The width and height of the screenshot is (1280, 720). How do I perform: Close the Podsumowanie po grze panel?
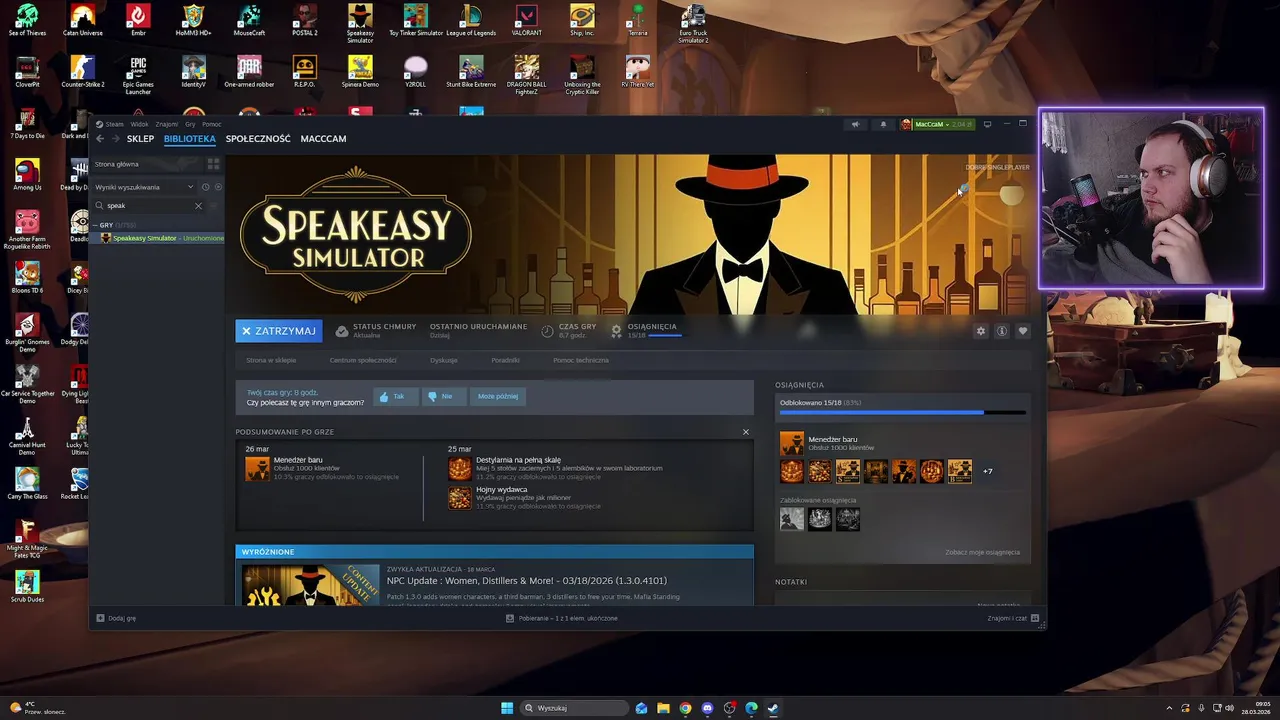pos(745,432)
